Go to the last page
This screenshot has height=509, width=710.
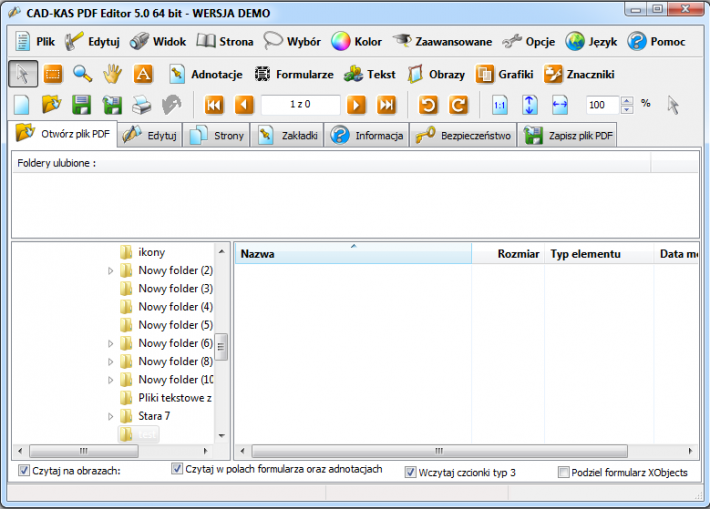coord(386,105)
